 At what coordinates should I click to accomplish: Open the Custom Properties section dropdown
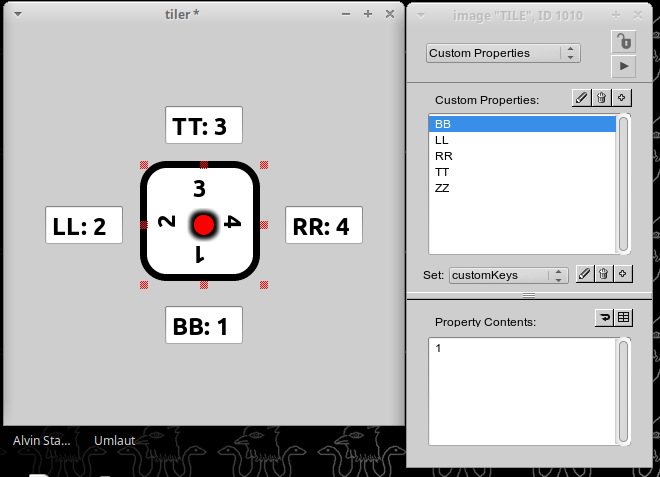click(x=502, y=53)
